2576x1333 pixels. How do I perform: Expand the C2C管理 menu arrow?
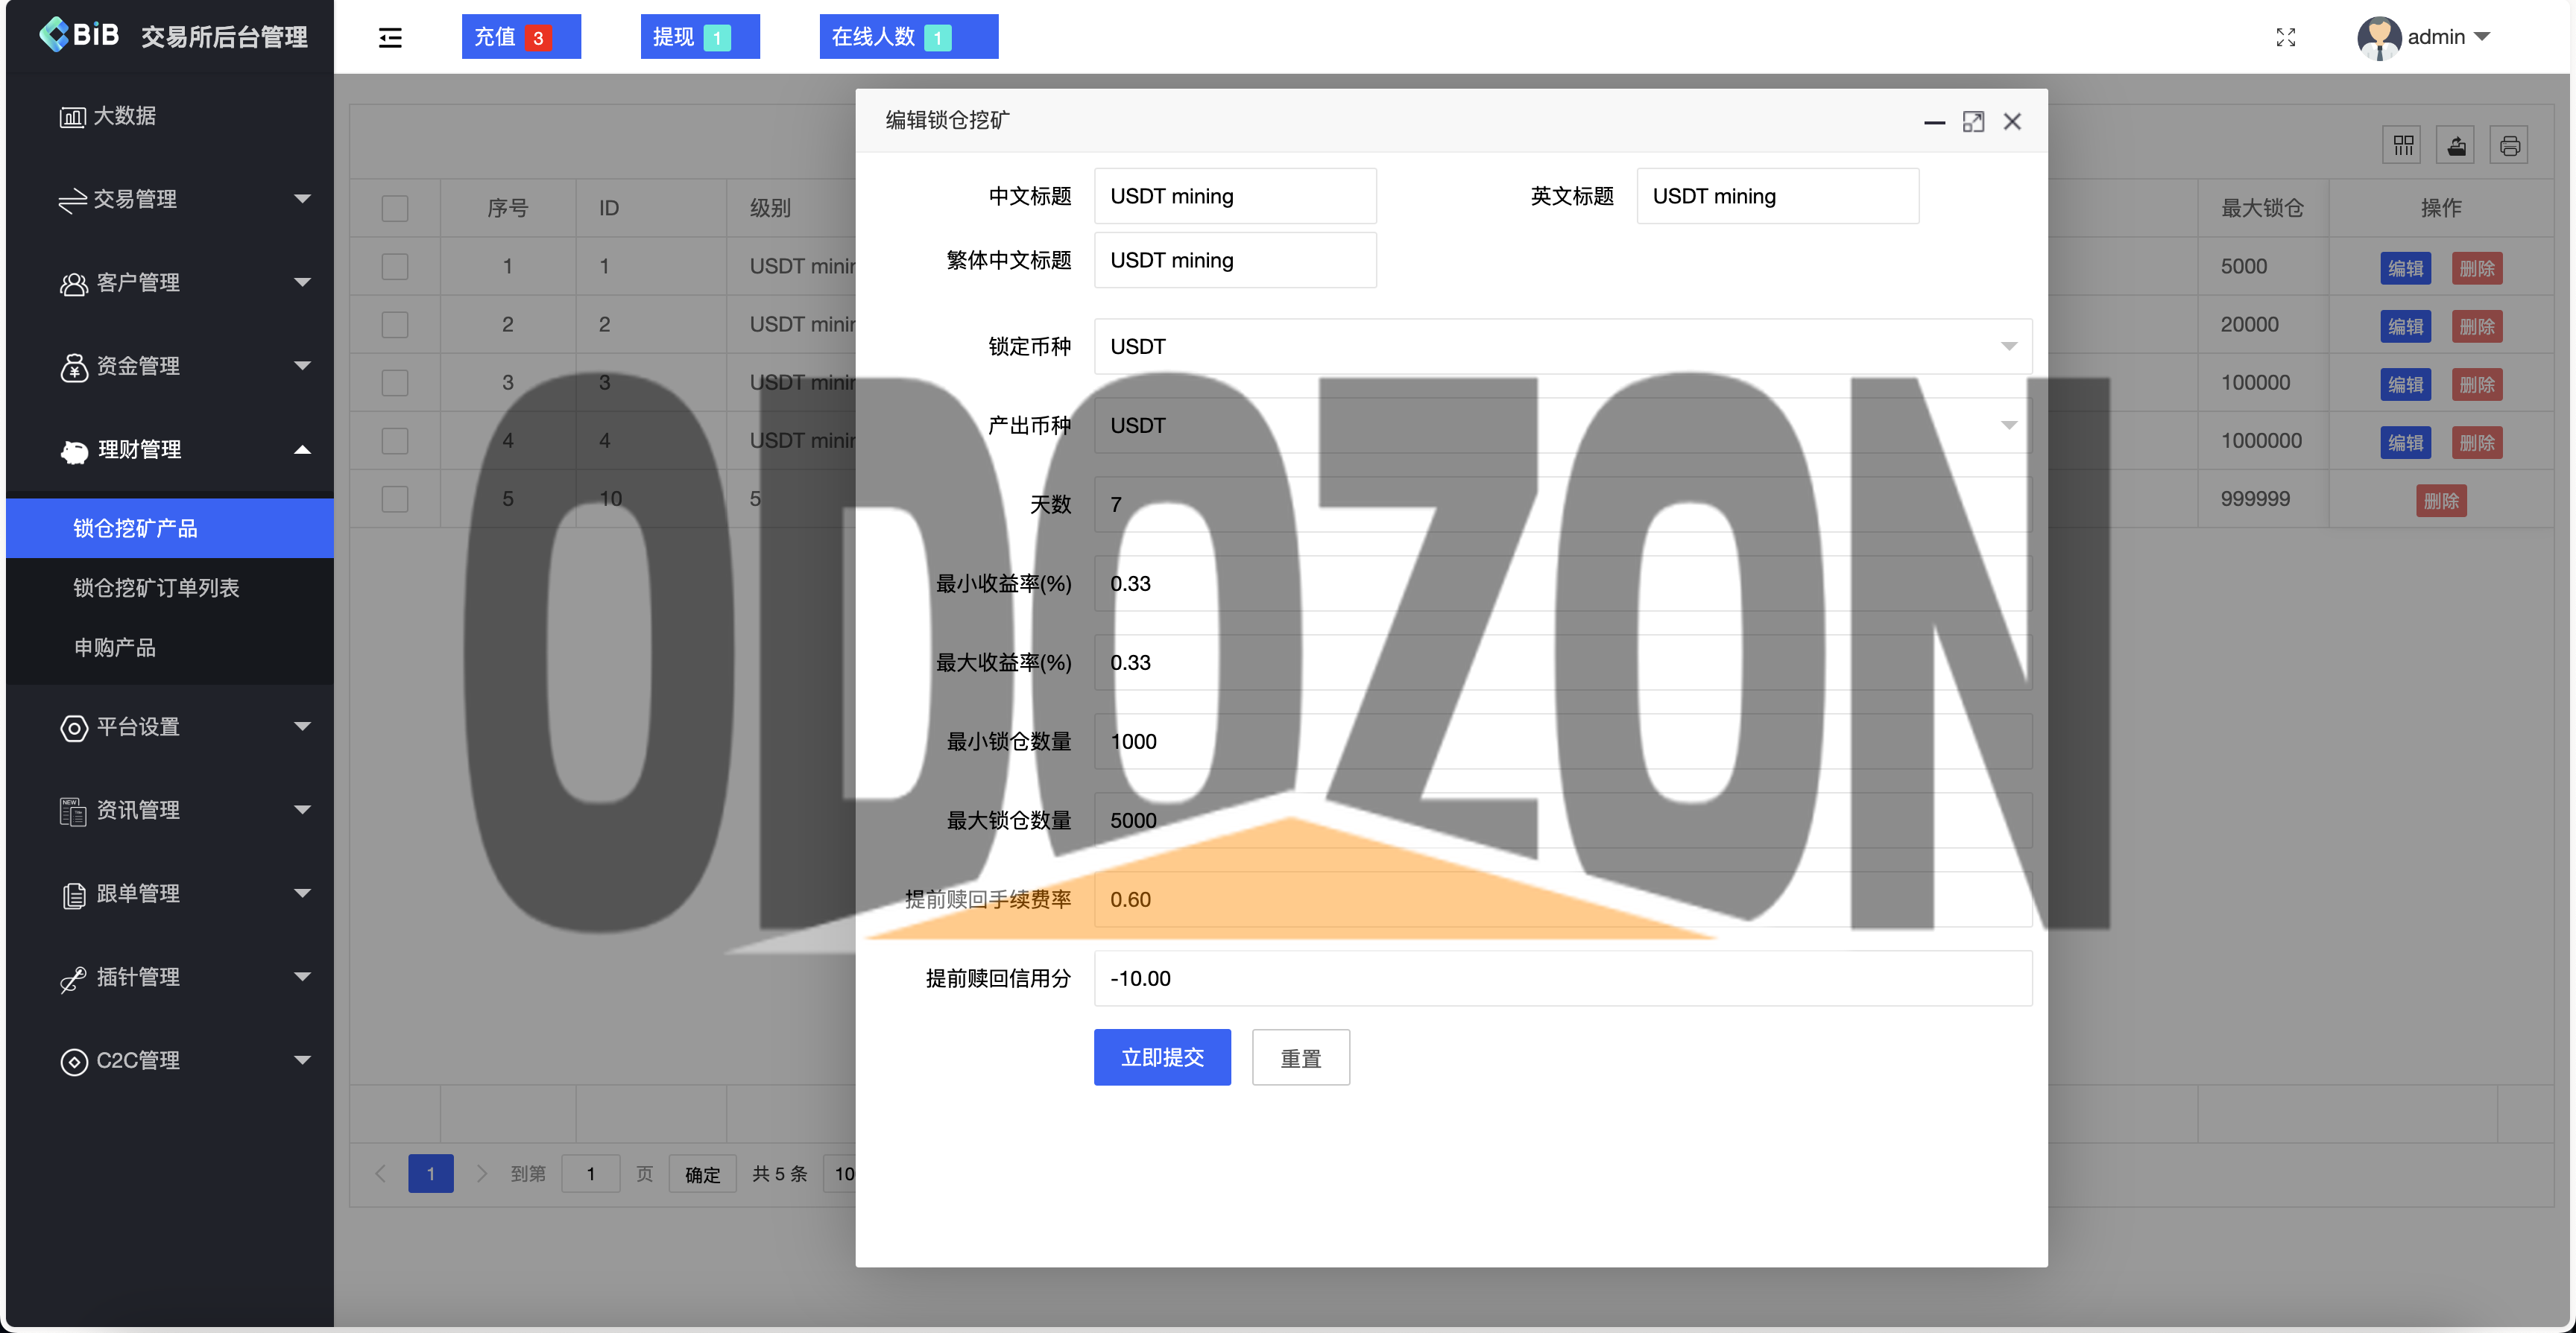(x=302, y=1060)
